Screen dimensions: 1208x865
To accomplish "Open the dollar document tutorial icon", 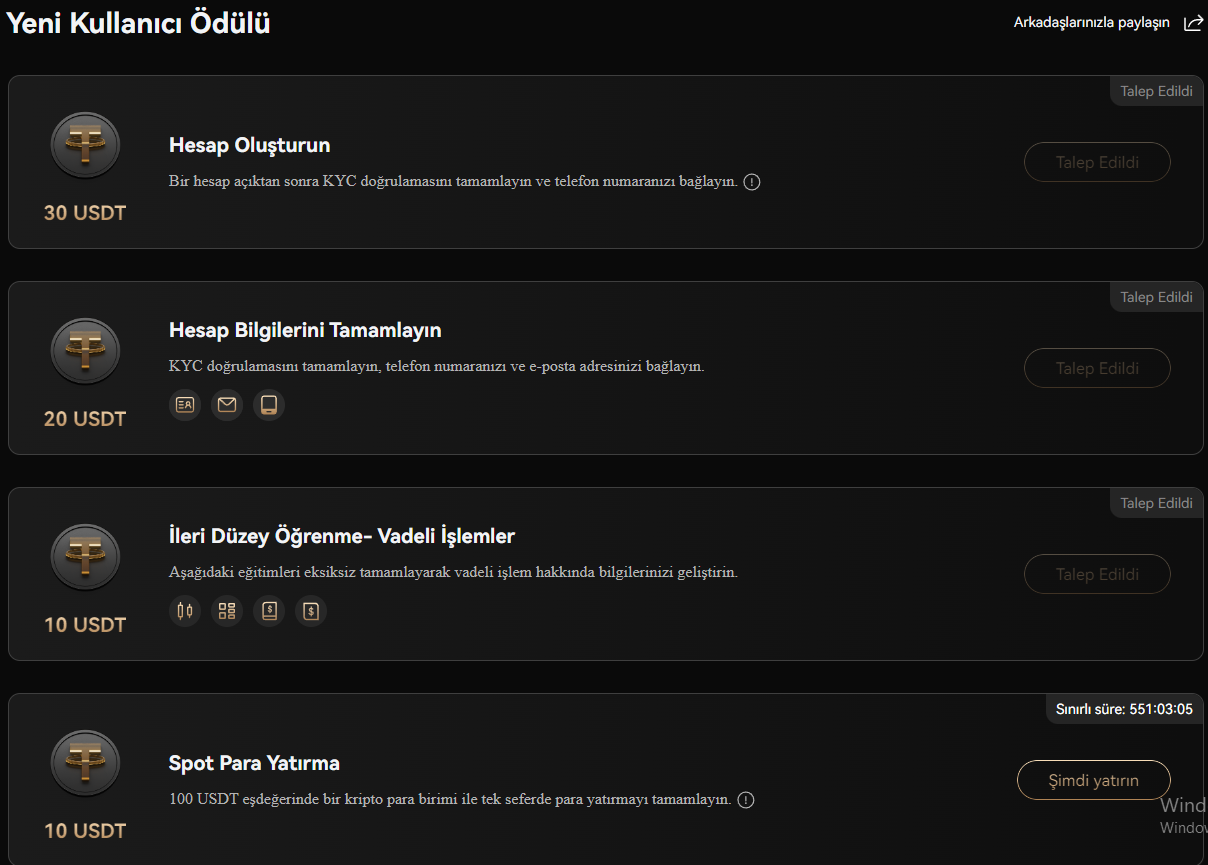I will 311,611.
